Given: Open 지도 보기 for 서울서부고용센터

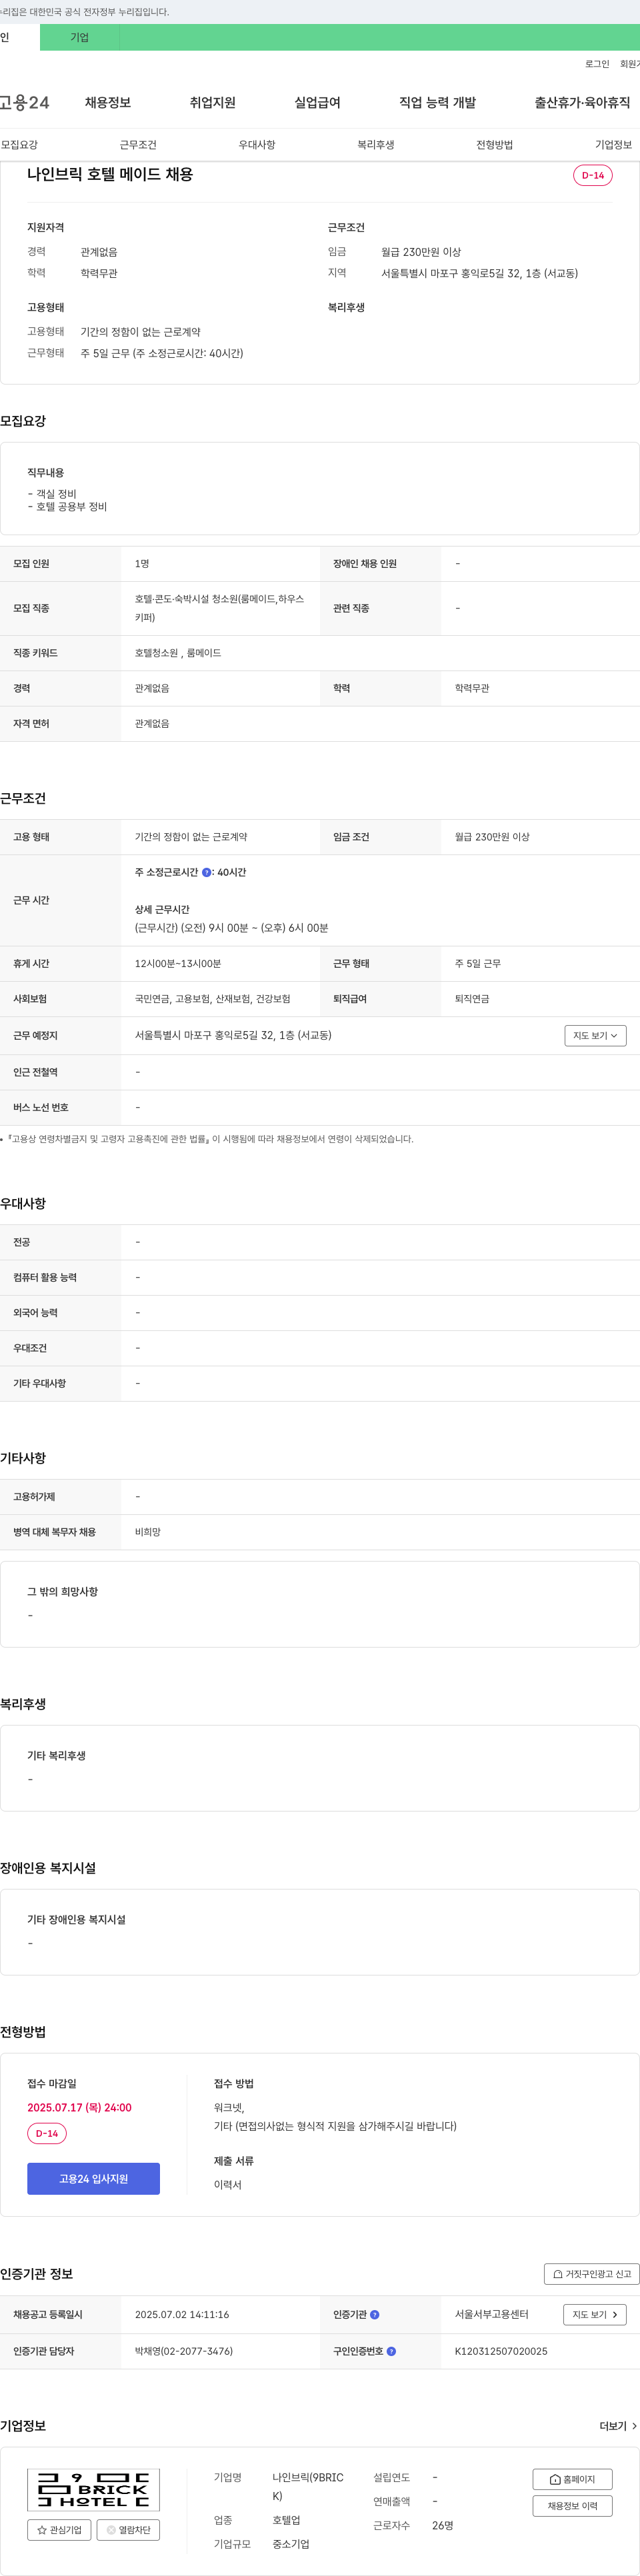Looking at the screenshot, I should pos(595,2314).
